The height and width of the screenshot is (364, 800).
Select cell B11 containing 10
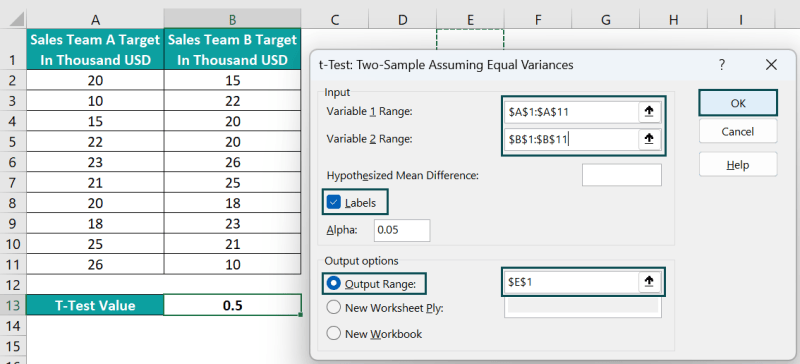pyautogui.click(x=232, y=264)
